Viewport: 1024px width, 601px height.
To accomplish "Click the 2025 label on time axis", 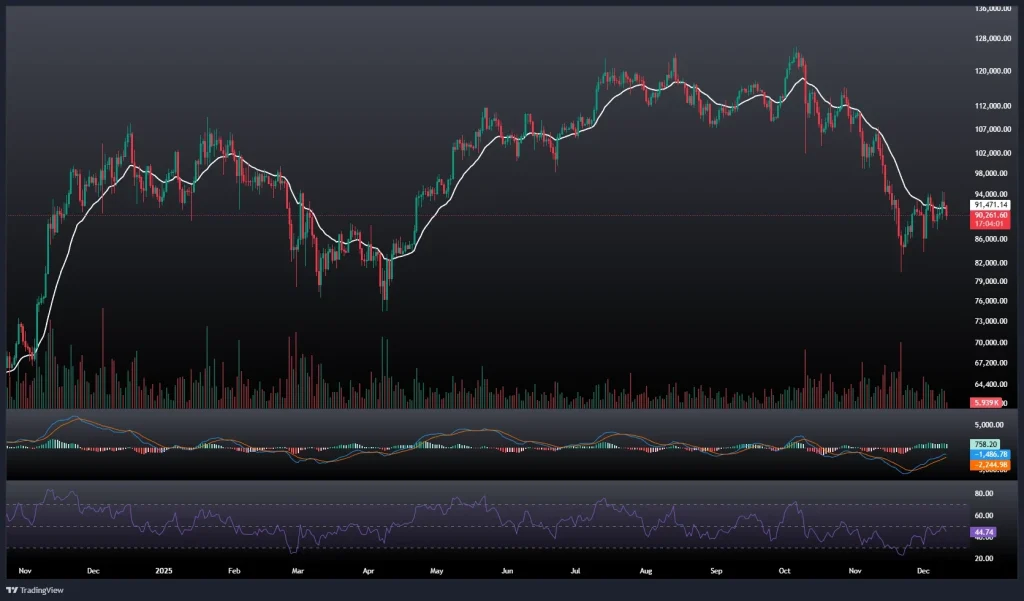I will [163, 572].
